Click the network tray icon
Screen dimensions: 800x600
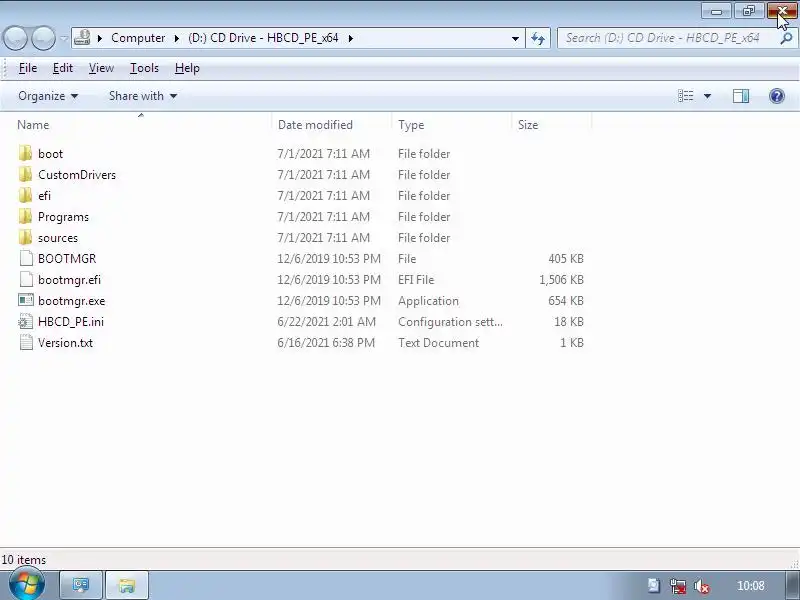tap(678, 586)
